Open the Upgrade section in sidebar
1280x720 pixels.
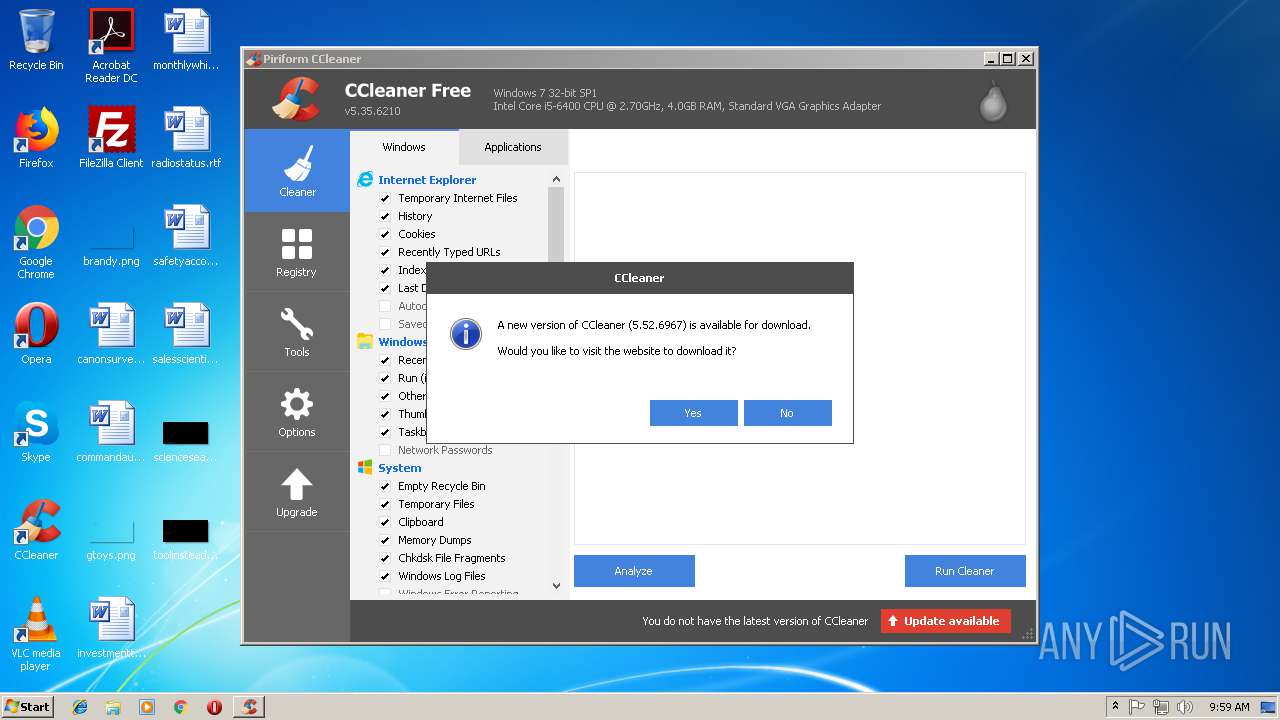coord(297,492)
